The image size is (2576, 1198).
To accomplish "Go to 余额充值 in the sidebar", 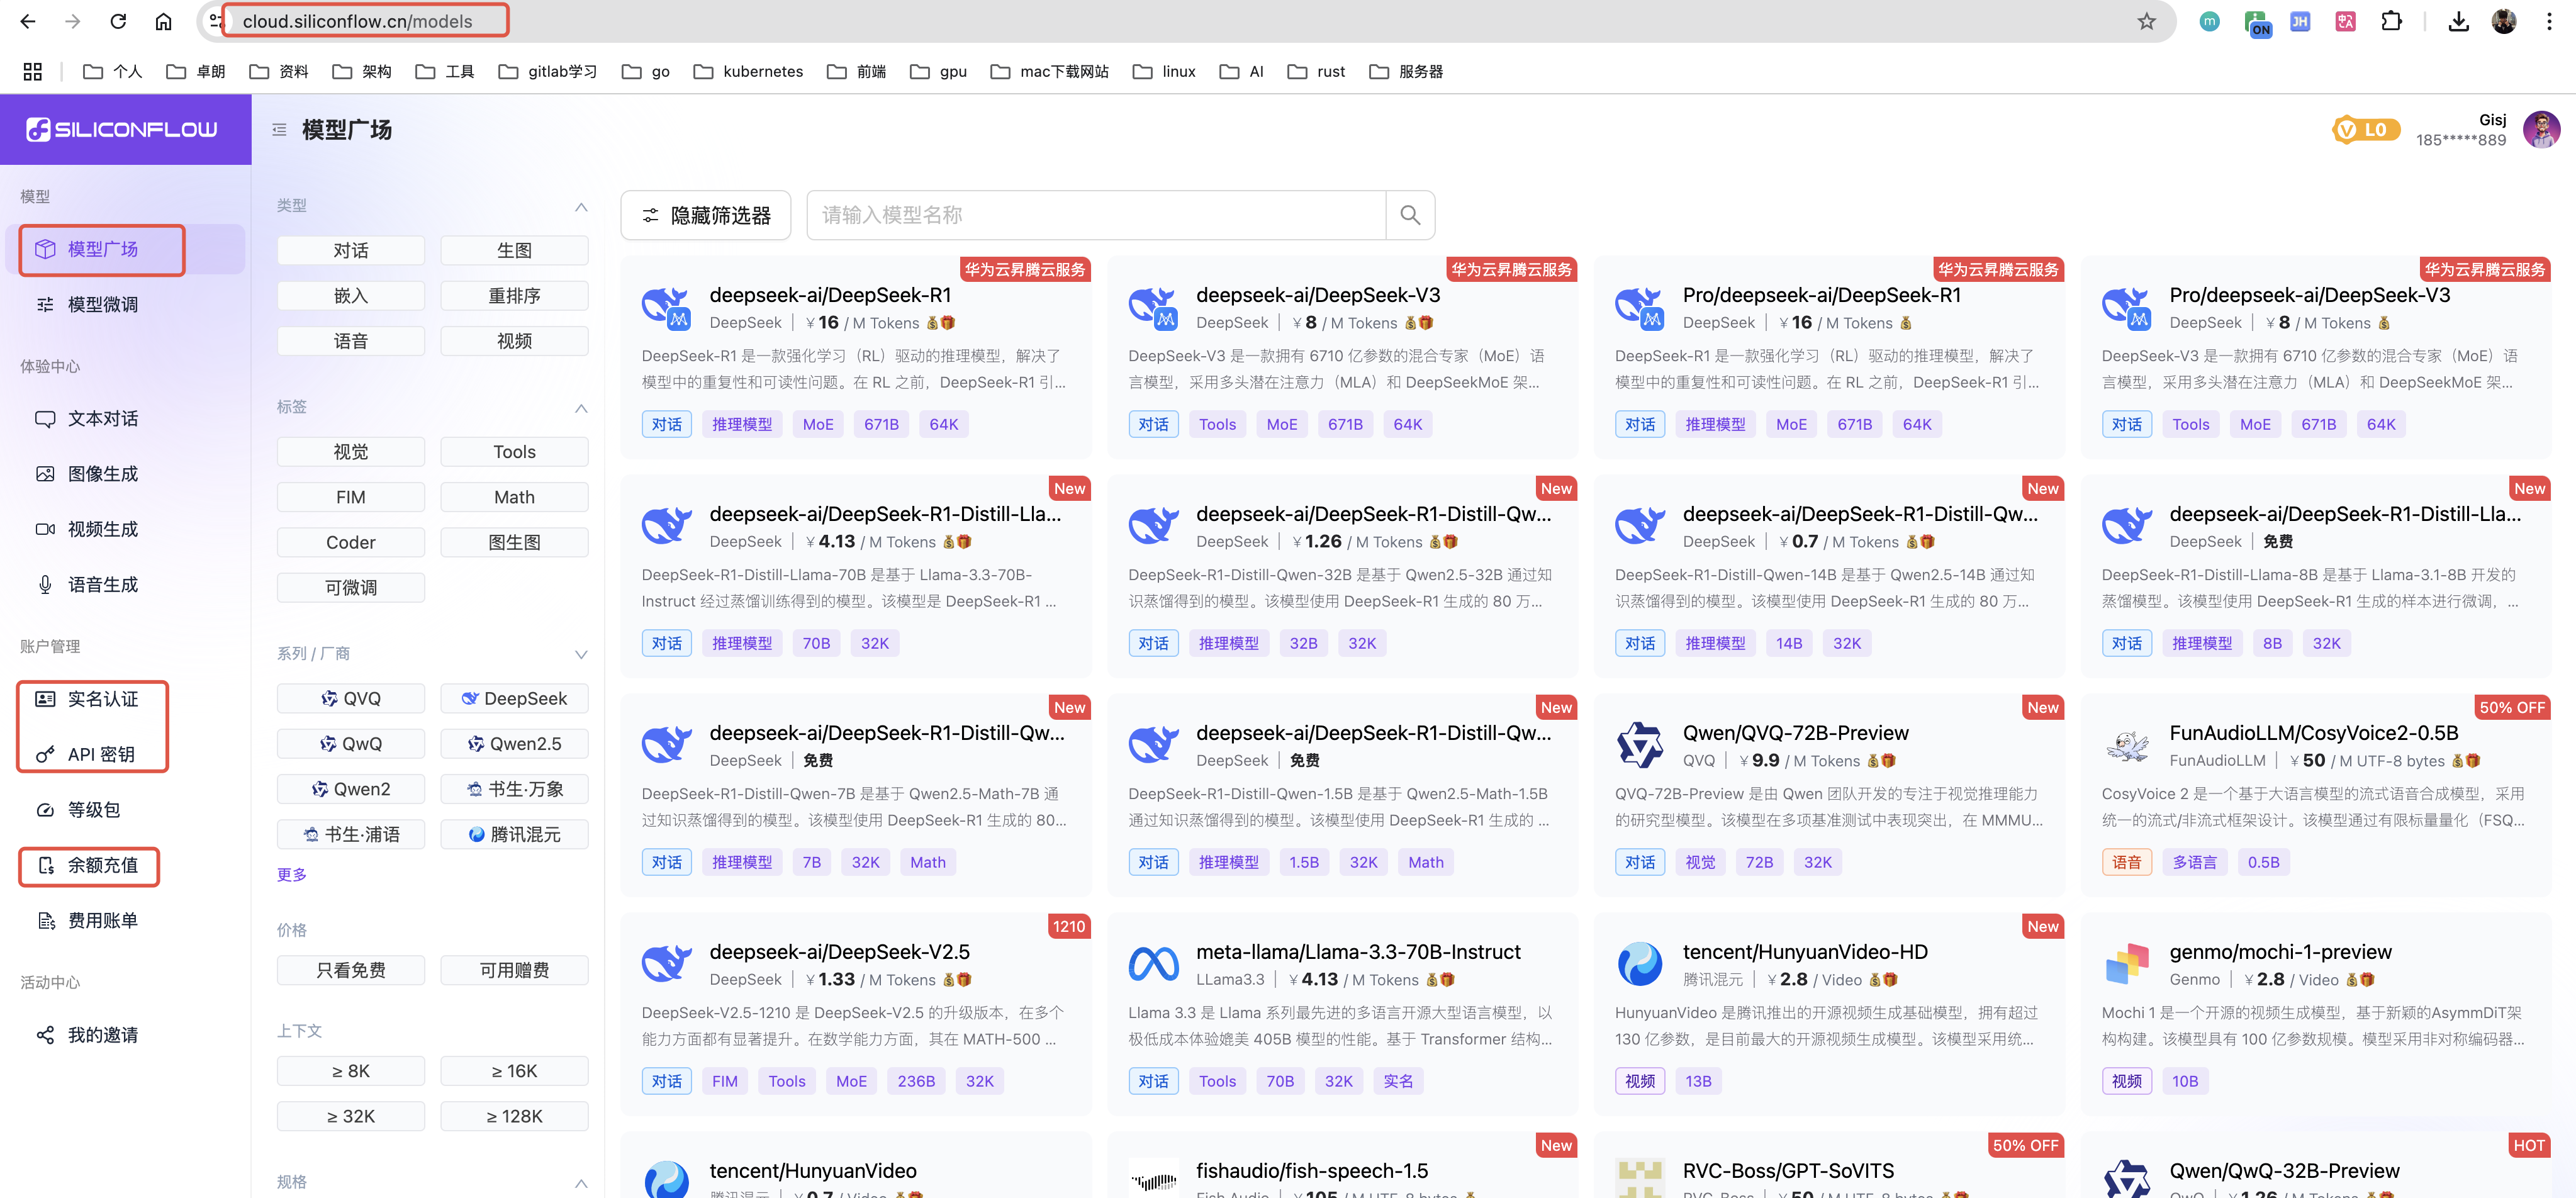I will 102,865.
